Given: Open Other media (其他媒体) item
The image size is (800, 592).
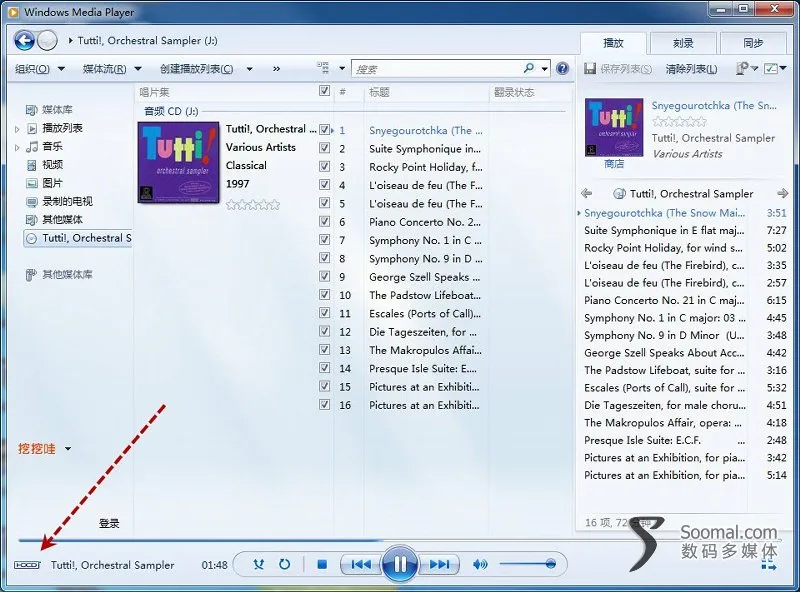Looking at the screenshot, I should click(54, 220).
